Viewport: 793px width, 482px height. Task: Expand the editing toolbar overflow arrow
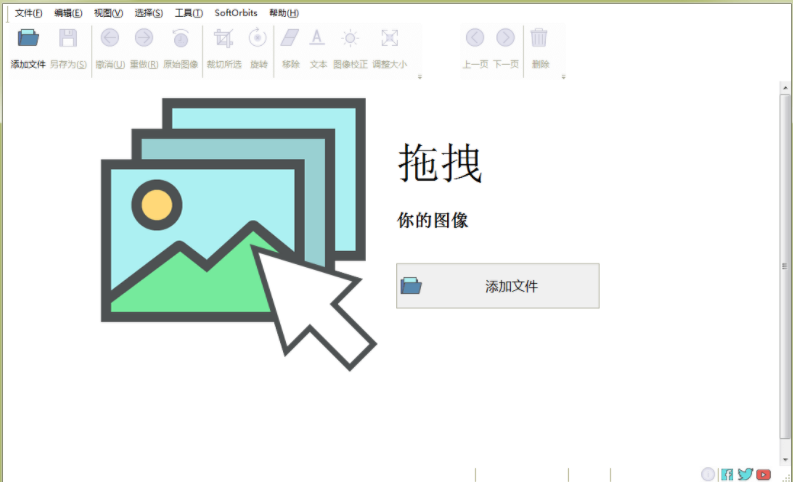point(420,77)
